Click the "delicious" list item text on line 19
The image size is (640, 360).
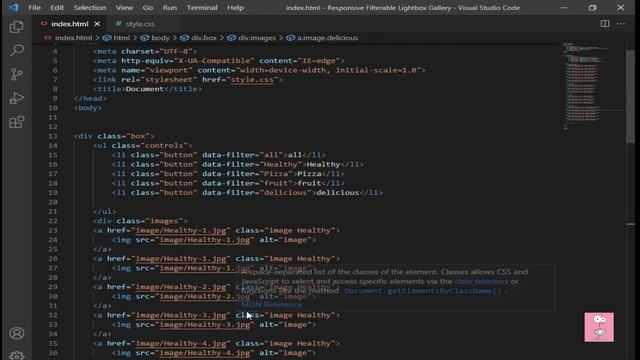coord(338,193)
